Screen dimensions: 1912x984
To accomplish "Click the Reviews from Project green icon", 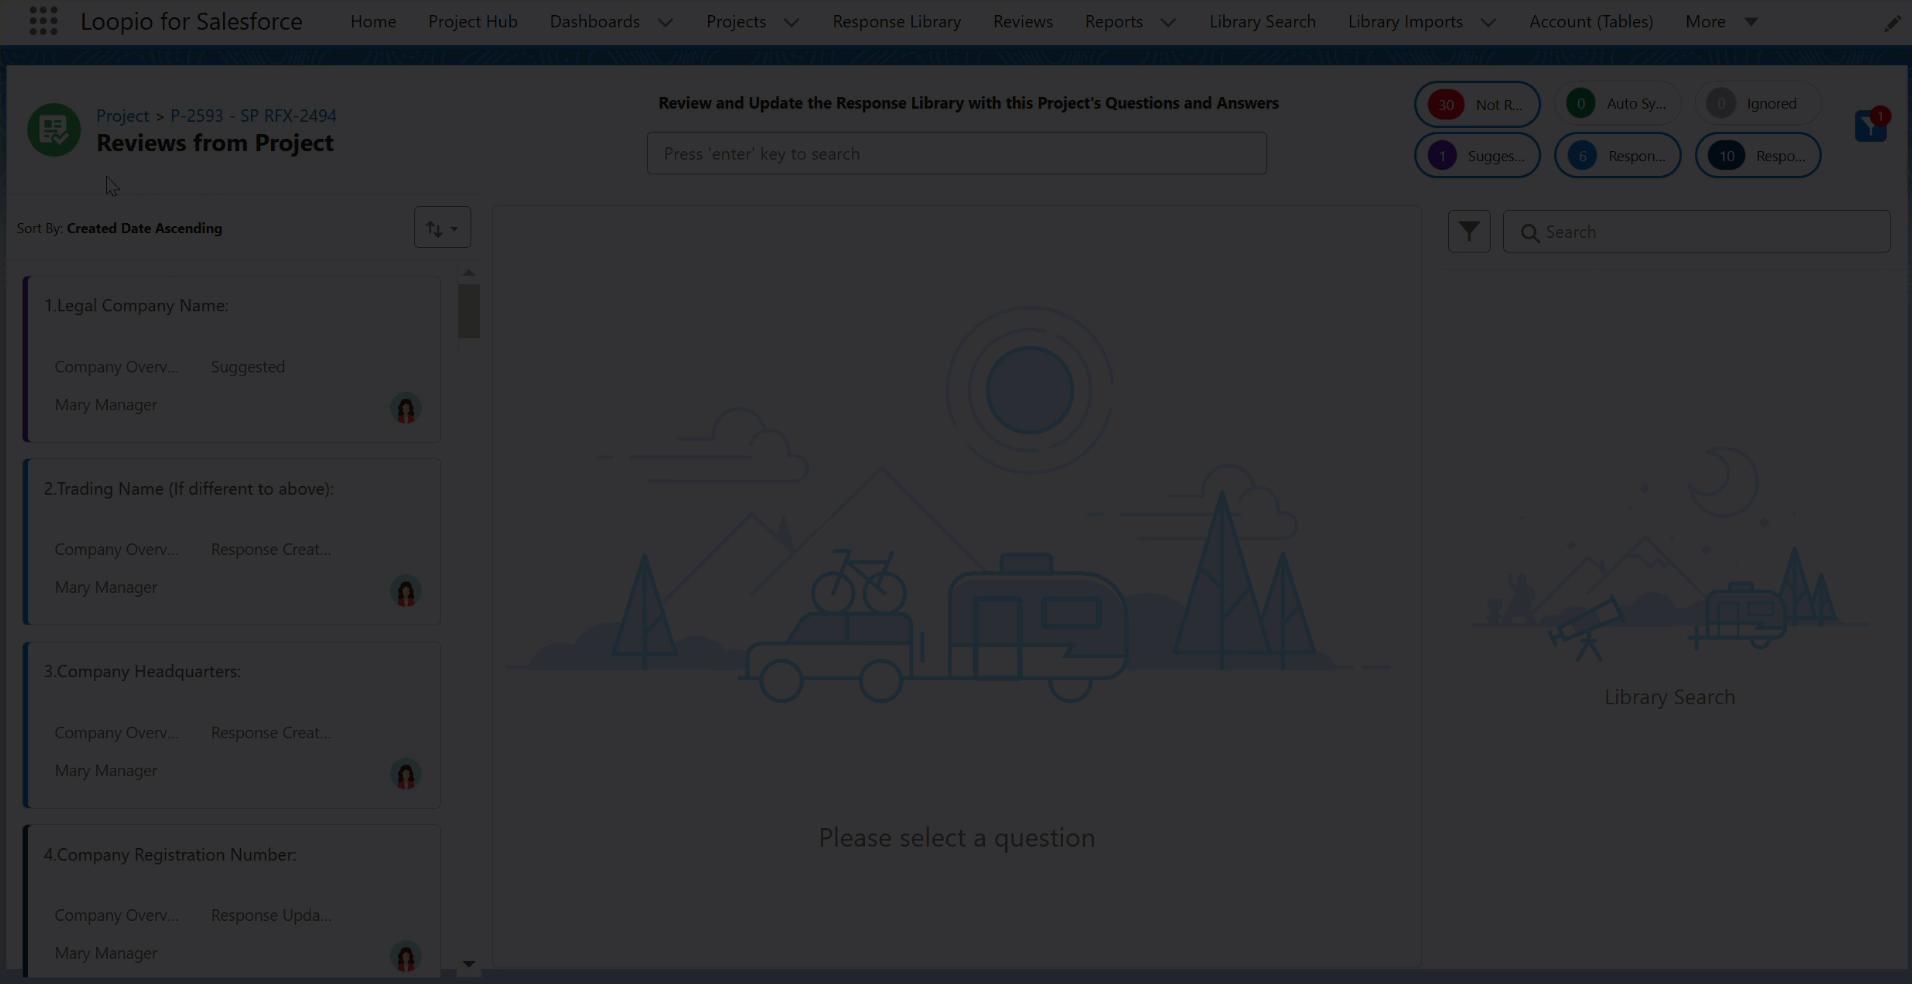I will click(54, 129).
